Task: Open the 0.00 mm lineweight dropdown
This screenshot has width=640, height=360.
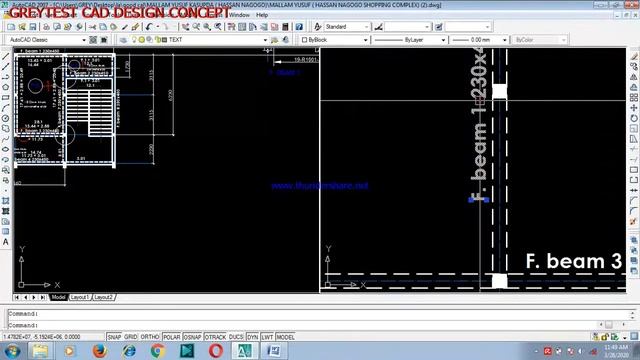Action: [504, 40]
